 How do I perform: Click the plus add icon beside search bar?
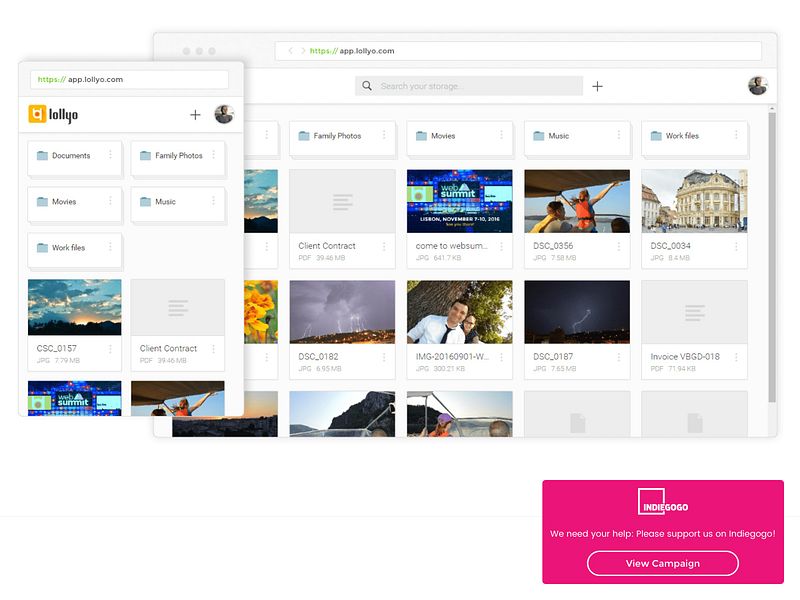tap(597, 86)
